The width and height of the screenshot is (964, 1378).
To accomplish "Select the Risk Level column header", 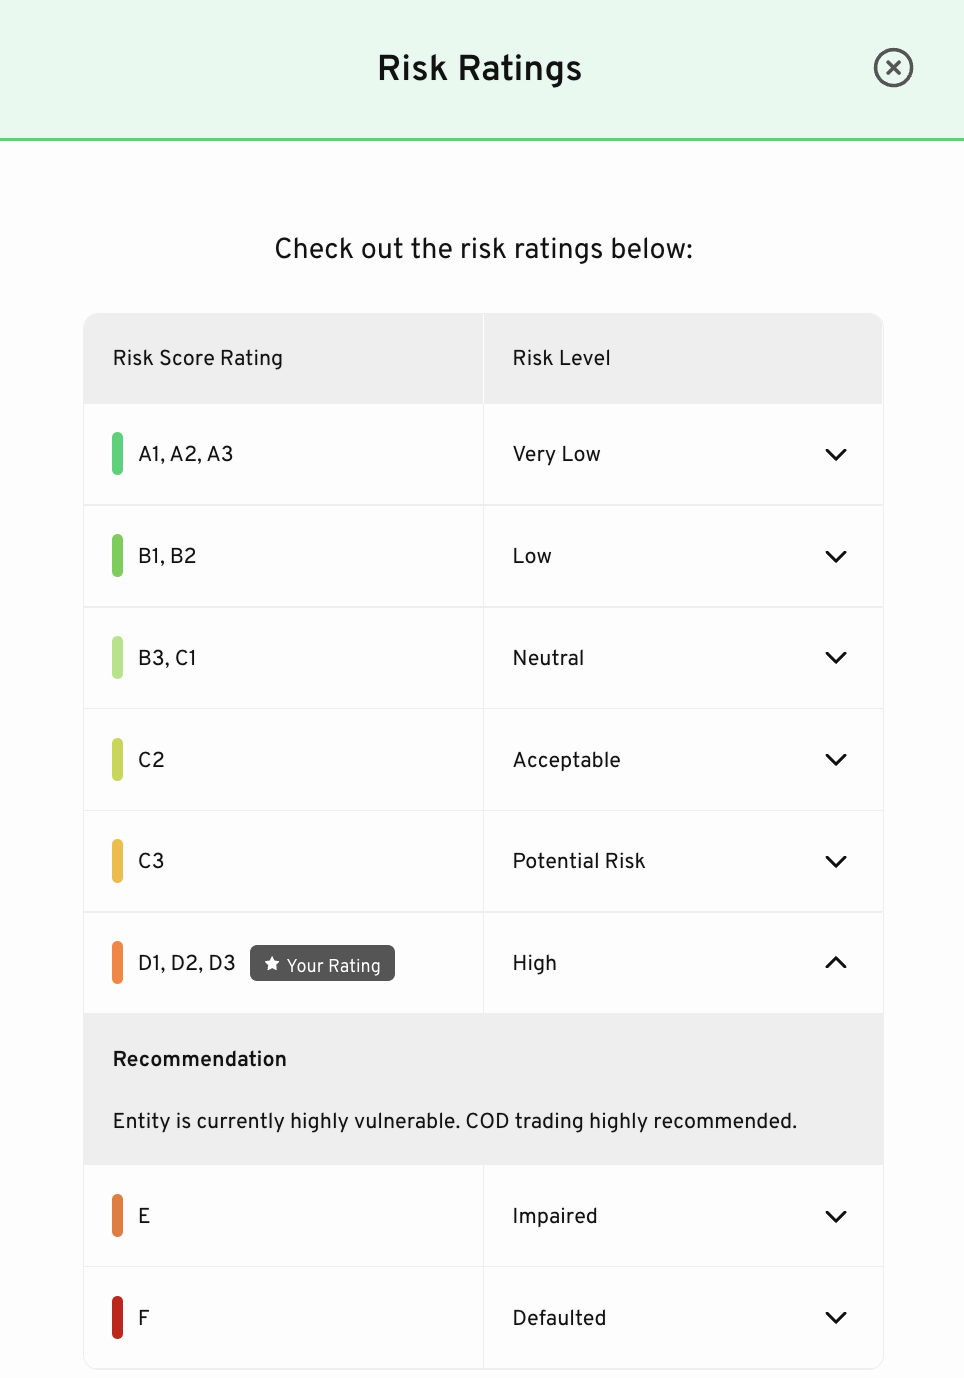I will pyautogui.click(x=561, y=357).
